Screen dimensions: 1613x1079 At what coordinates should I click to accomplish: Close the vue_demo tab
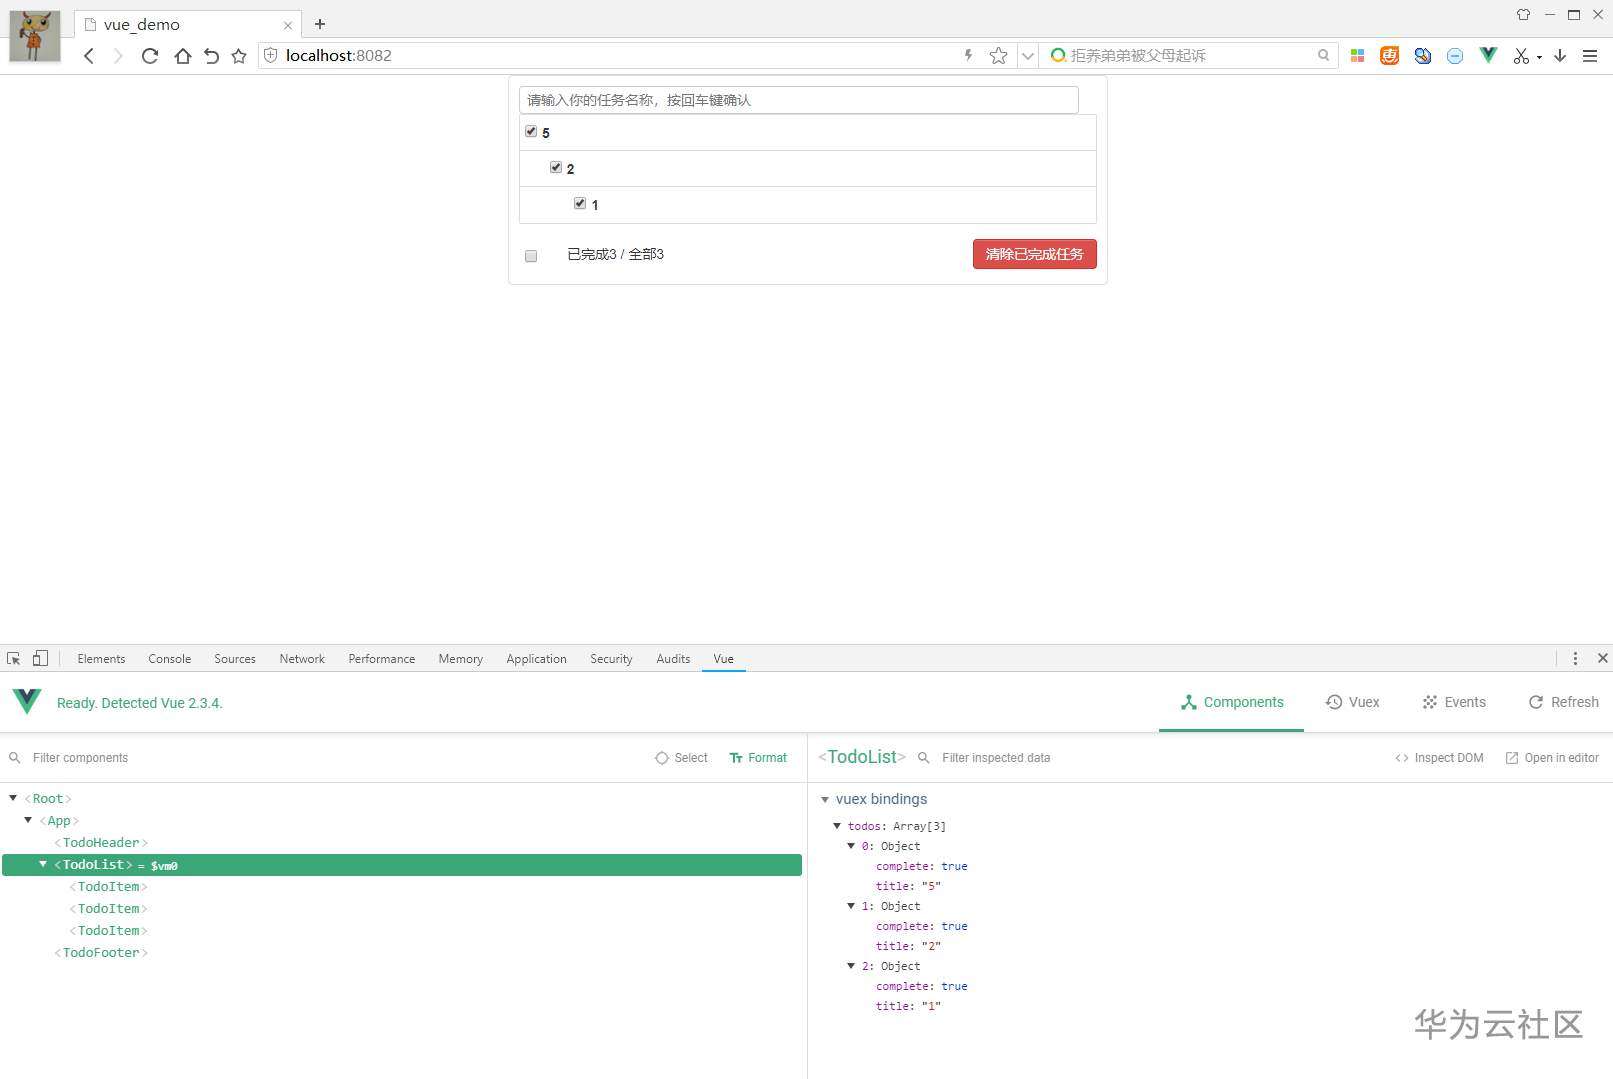tap(288, 25)
